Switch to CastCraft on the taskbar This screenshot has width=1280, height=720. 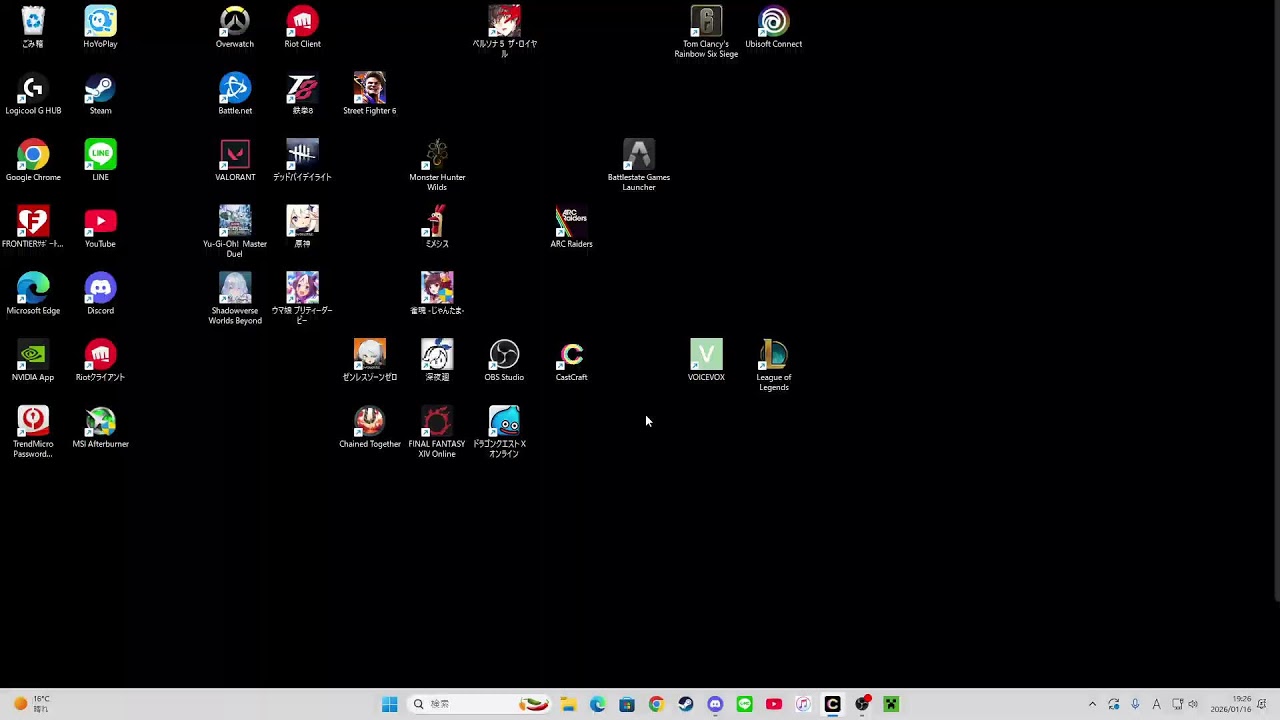pos(832,704)
